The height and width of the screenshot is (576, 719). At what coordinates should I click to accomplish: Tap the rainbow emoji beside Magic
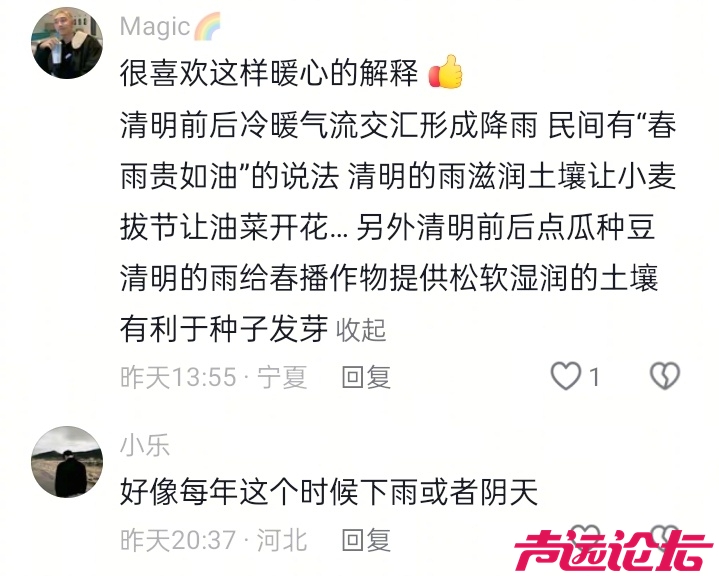pyautogui.click(x=207, y=26)
